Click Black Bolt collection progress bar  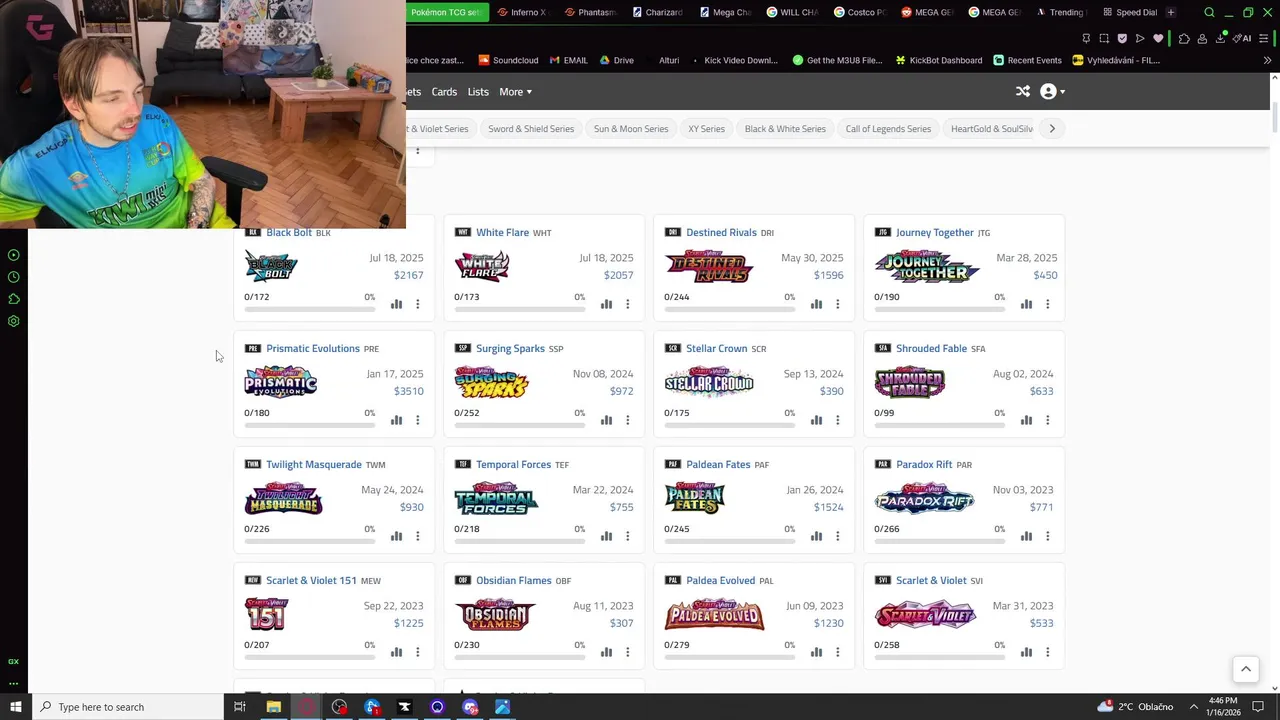click(x=309, y=309)
